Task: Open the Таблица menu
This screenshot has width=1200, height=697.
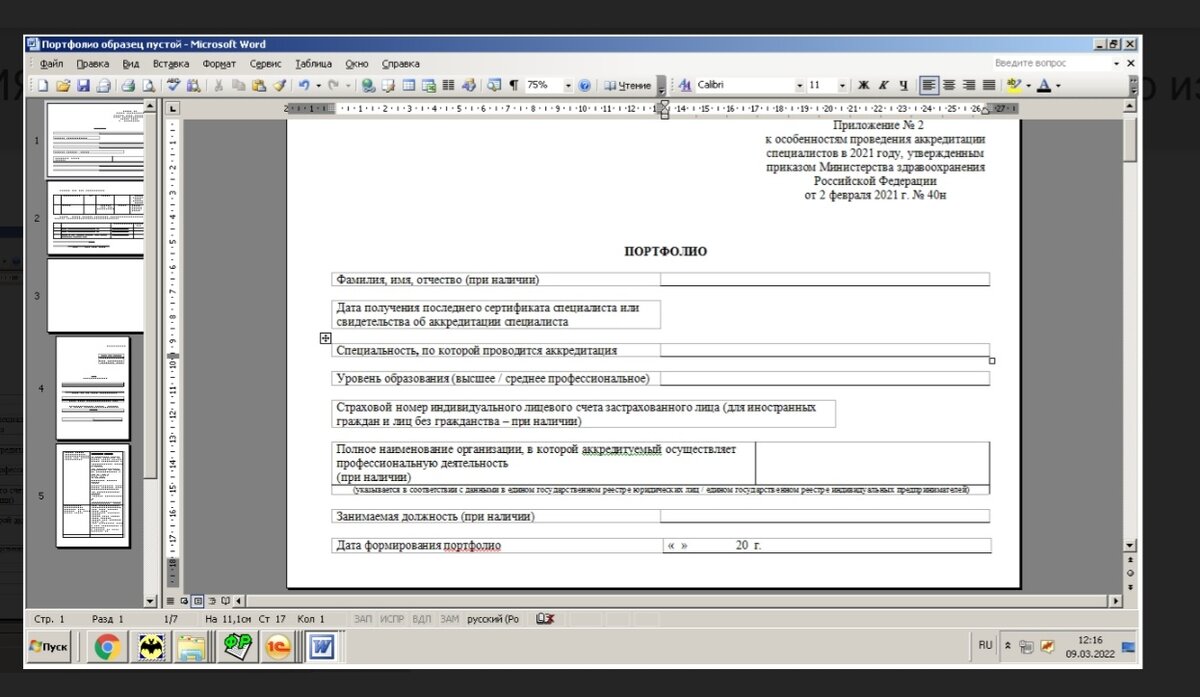Action: click(313, 63)
